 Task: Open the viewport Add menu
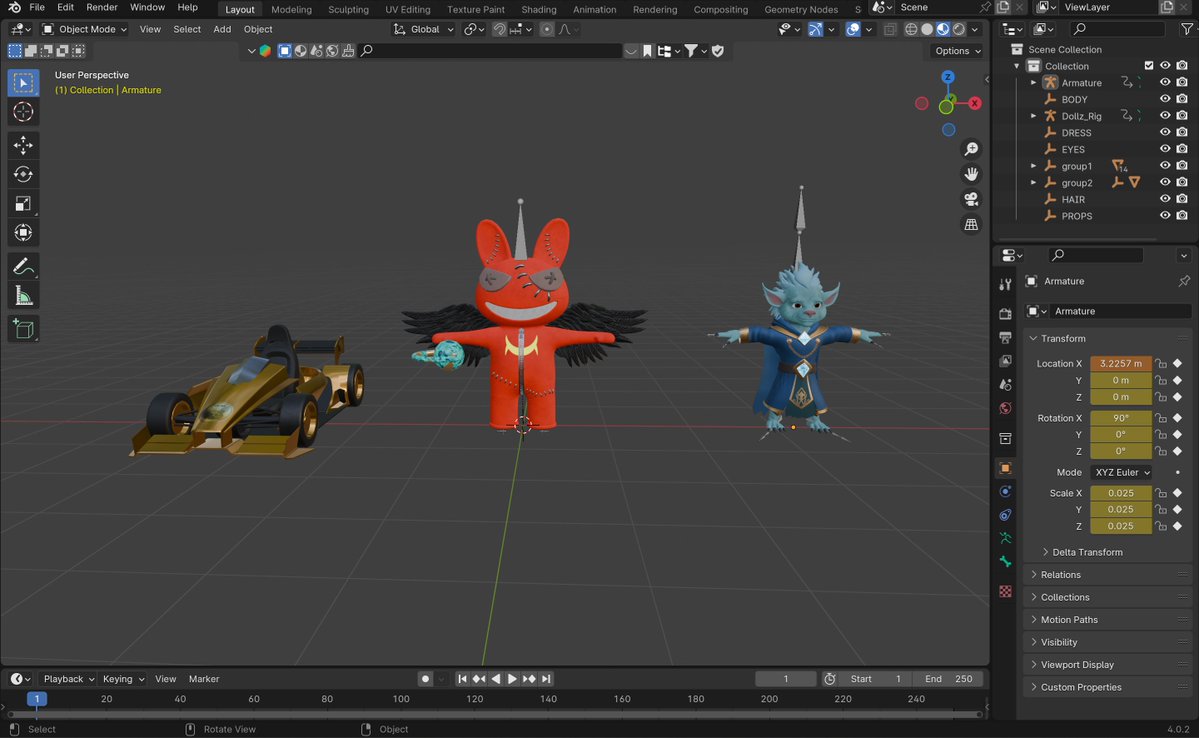pos(222,29)
